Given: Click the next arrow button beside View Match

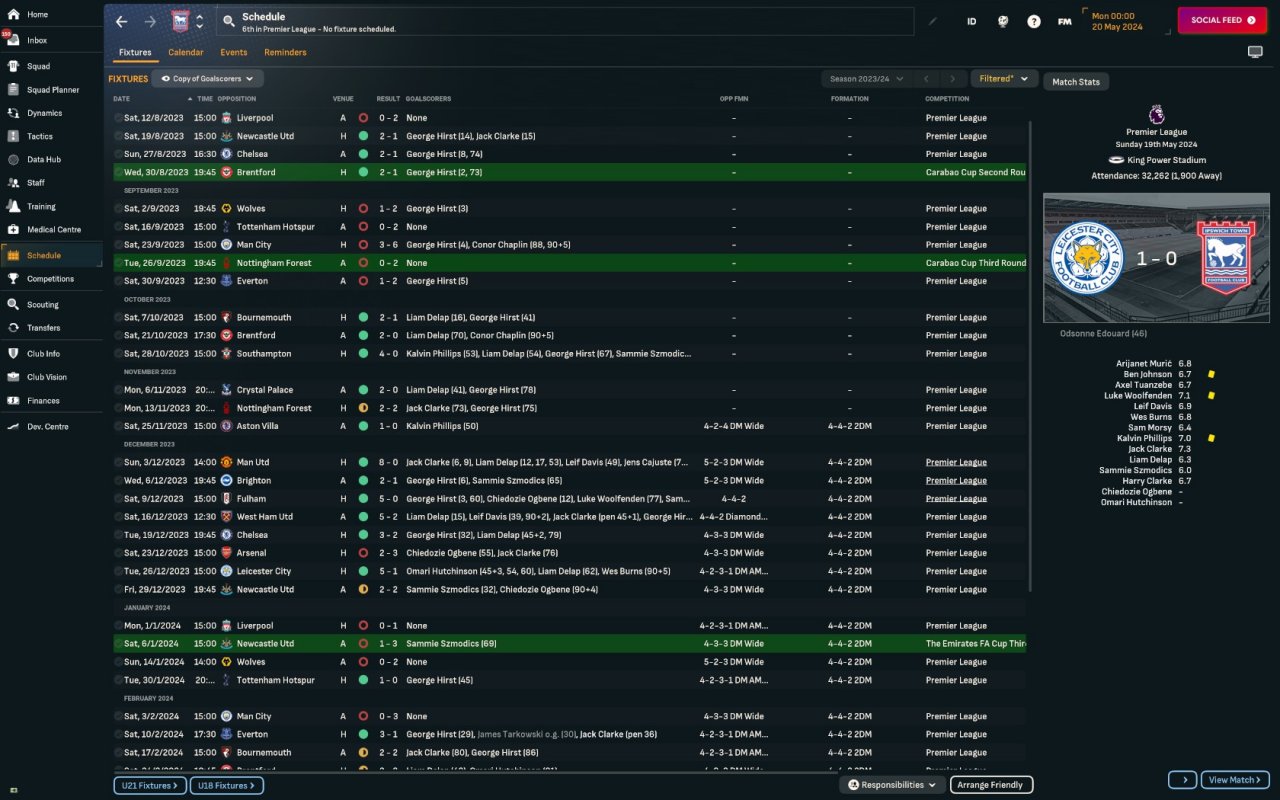Looking at the screenshot, I should coord(1183,780).
